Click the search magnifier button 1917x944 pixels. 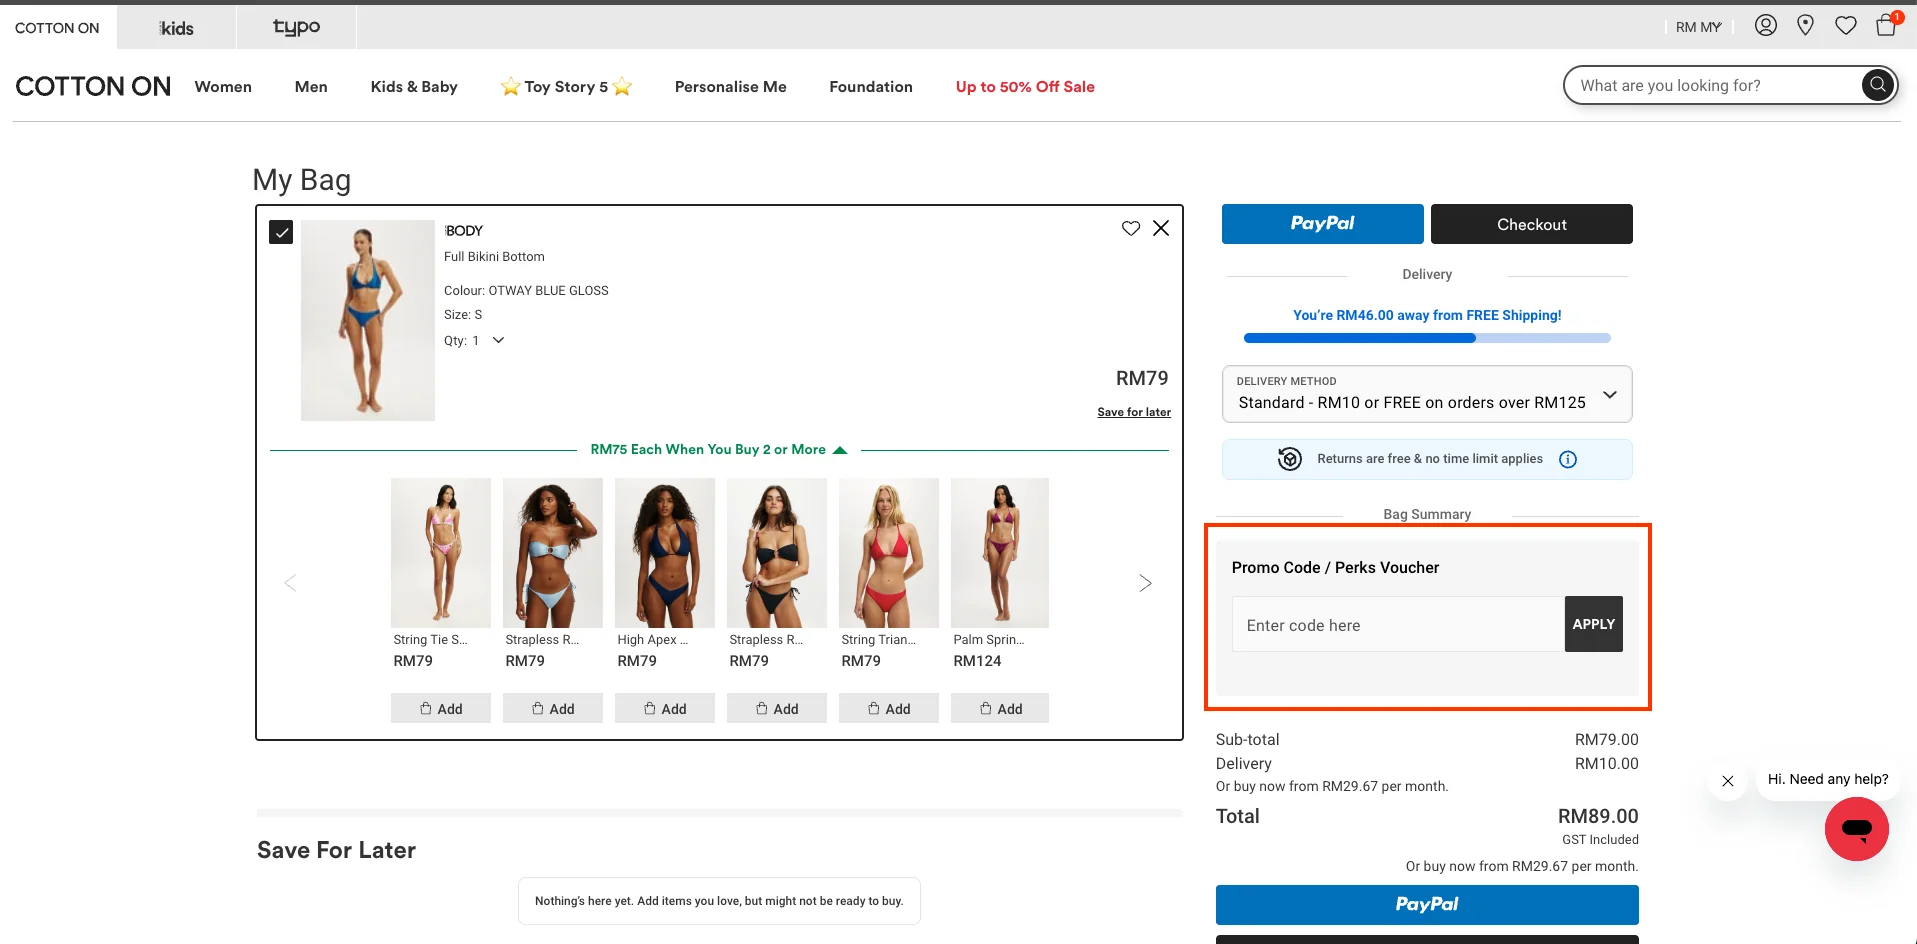(1878, 85)
